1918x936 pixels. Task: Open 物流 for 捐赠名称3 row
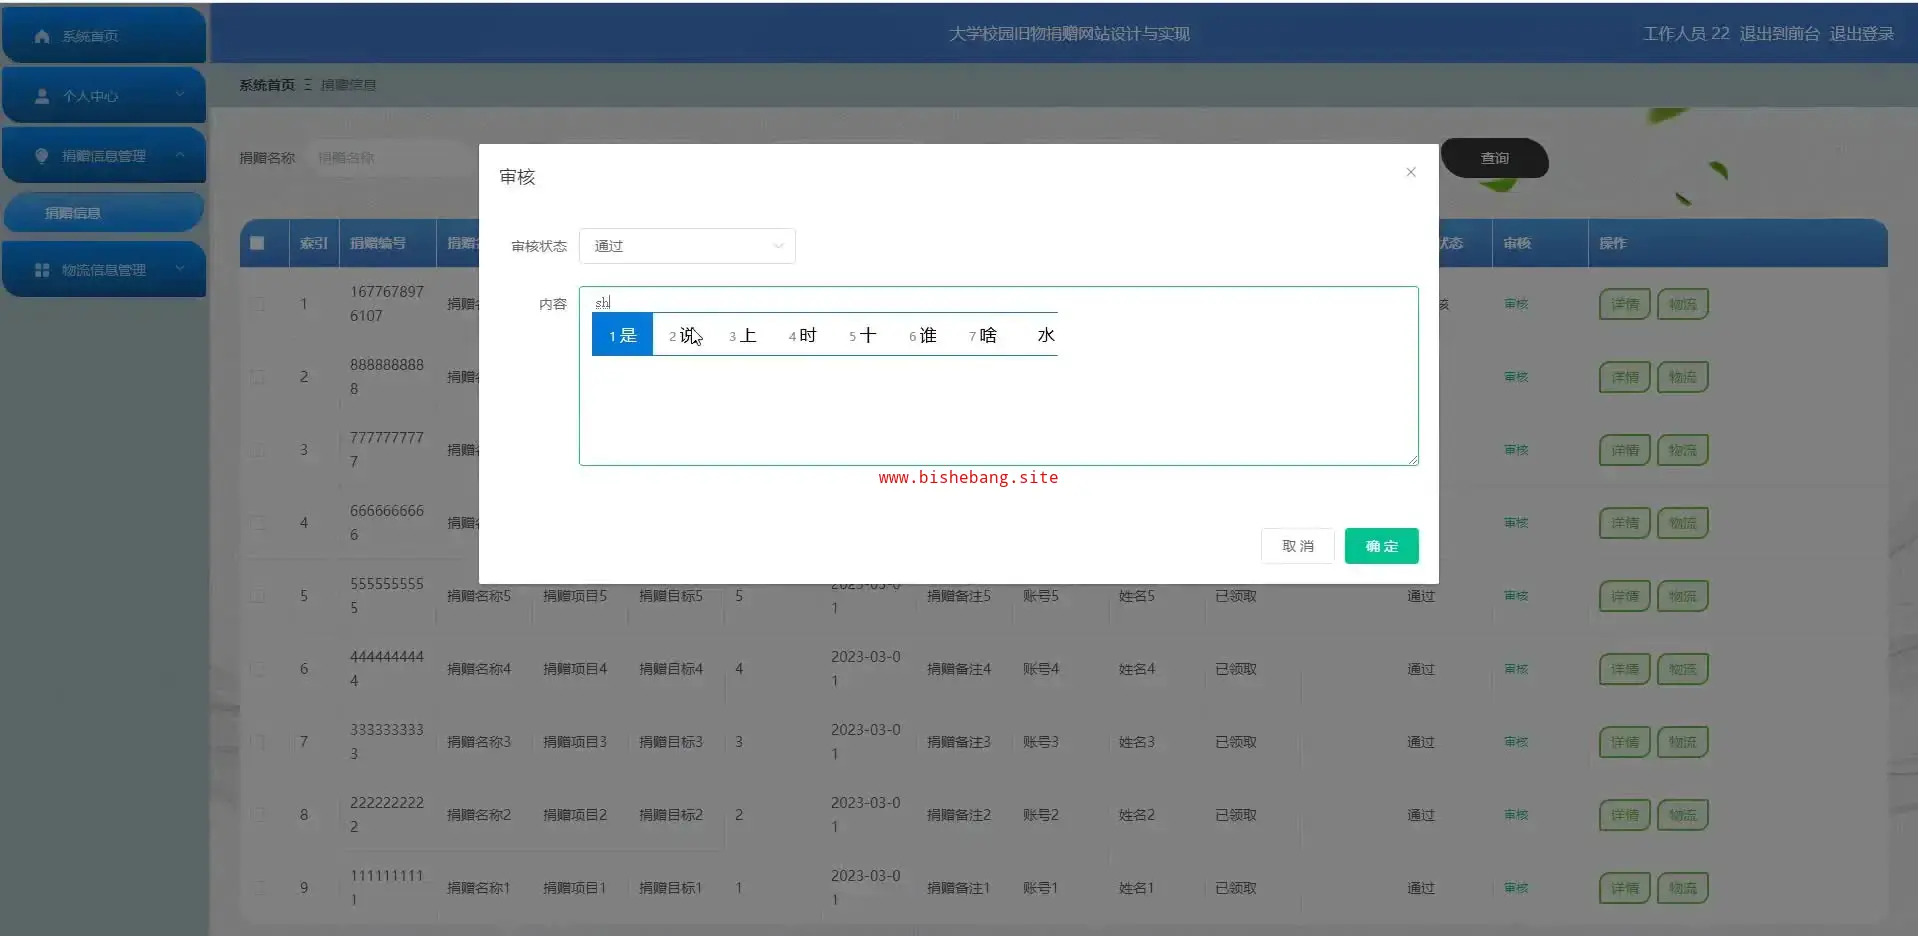click(1682, 742)
